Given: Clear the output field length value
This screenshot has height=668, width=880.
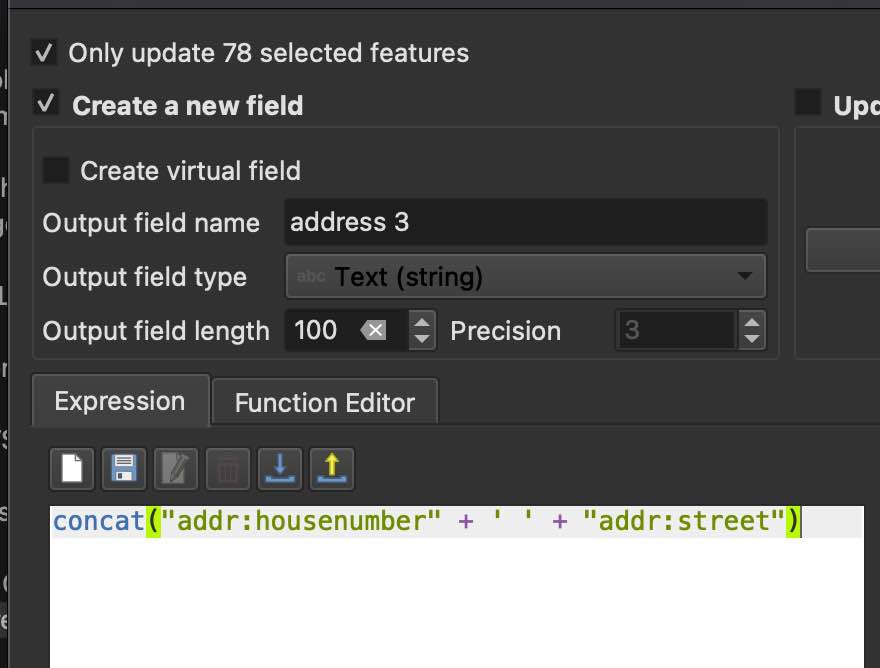Looking at the screenshot, I should [x=373, y=330].
